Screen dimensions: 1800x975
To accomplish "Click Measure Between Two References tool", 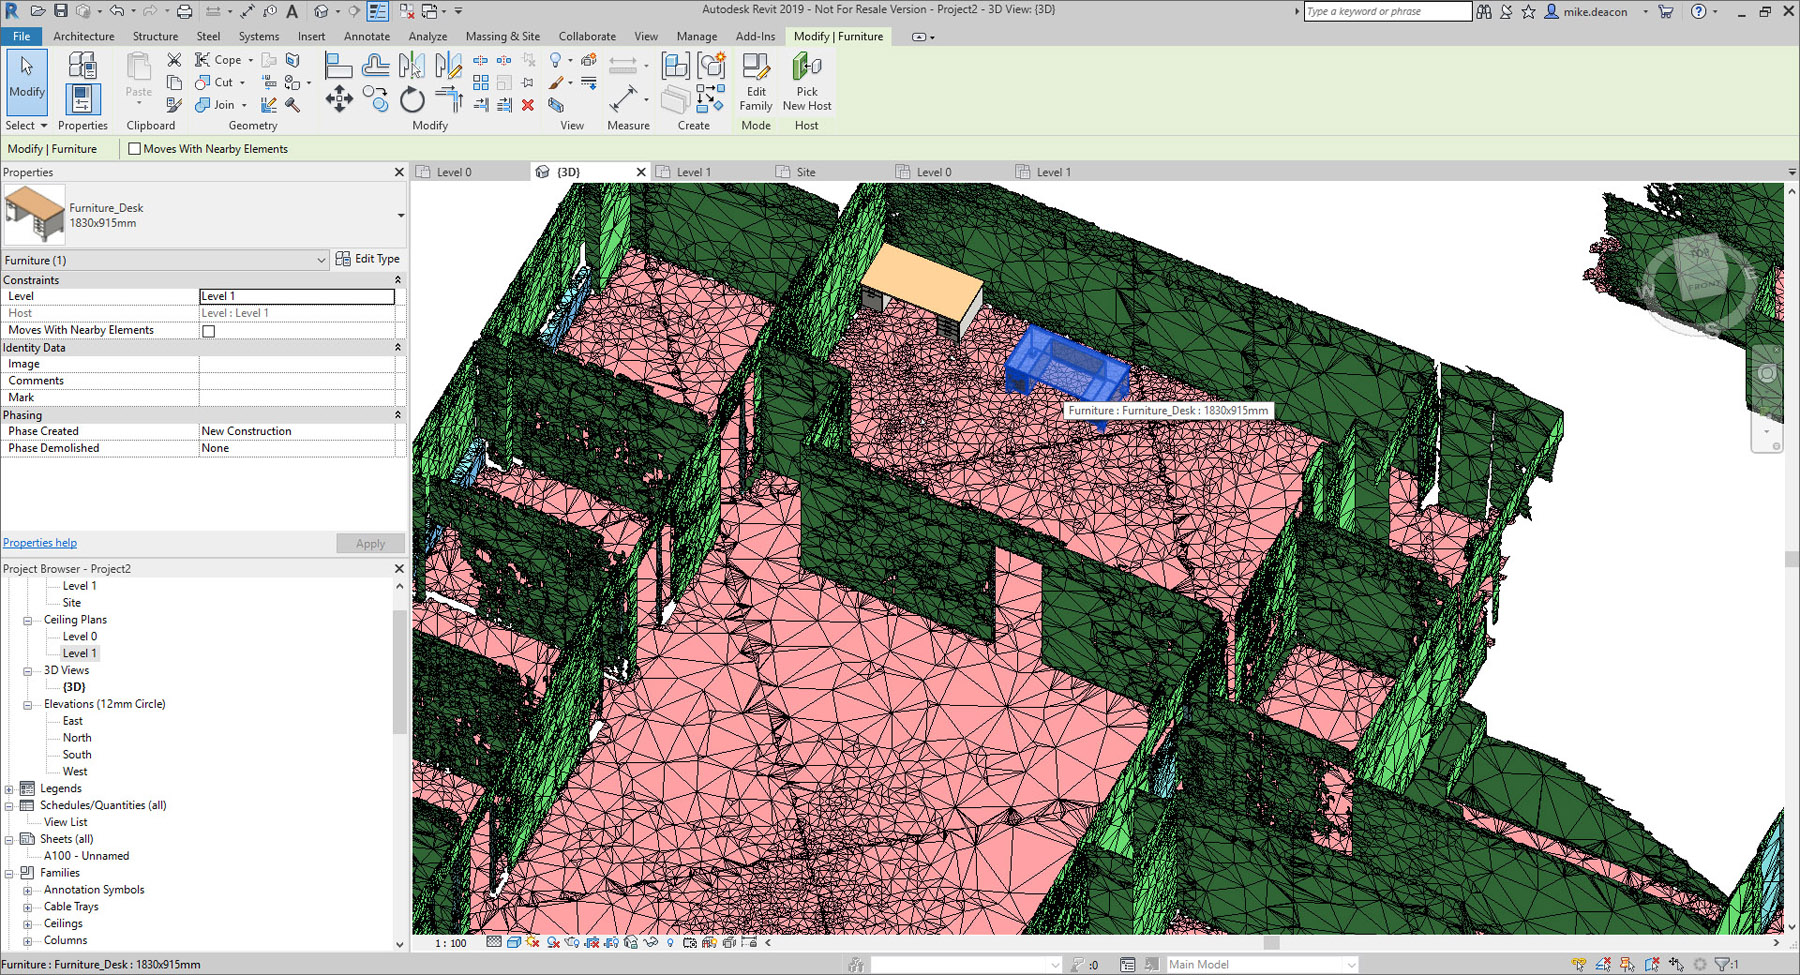I will tap(624, 98).
